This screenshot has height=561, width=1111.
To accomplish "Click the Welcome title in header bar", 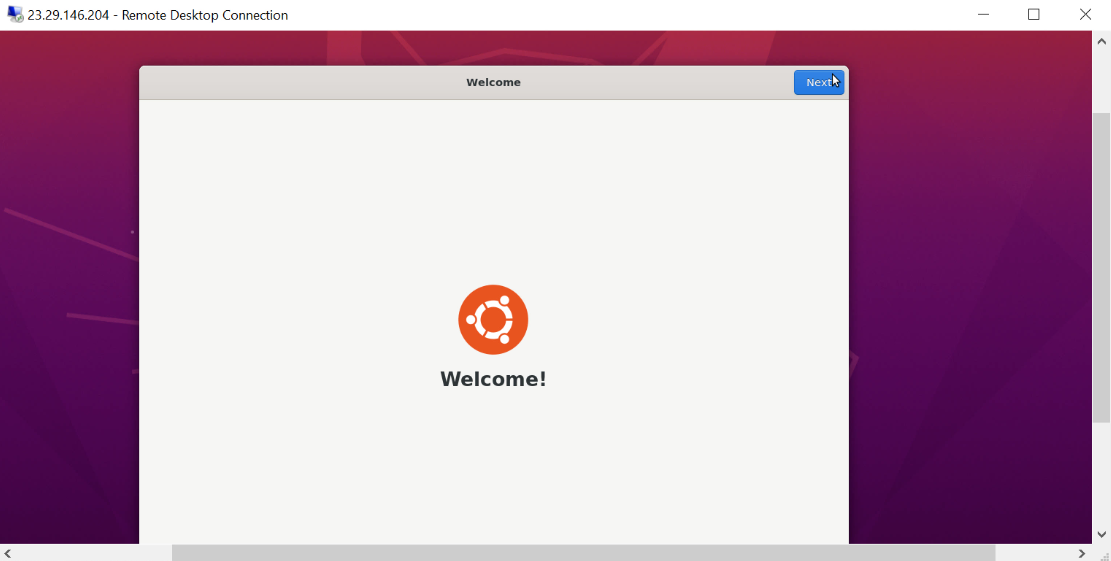I will pos(493,82).
